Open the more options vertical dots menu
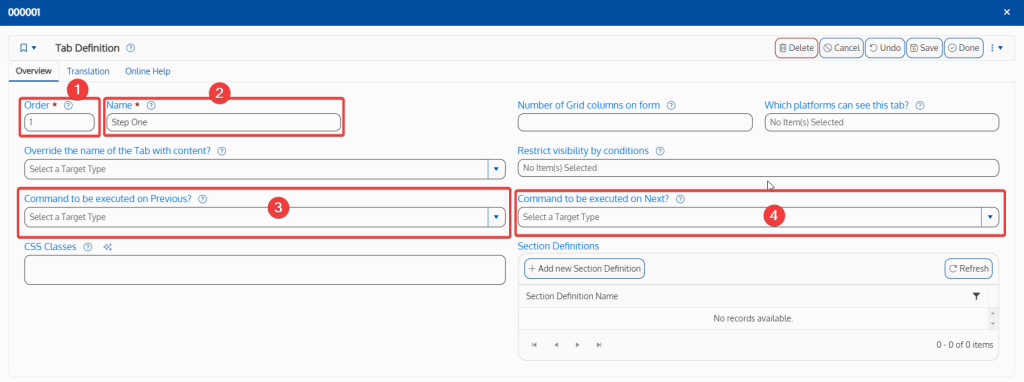Viewport: 1024px width, 382px height. tap(996, 48)
